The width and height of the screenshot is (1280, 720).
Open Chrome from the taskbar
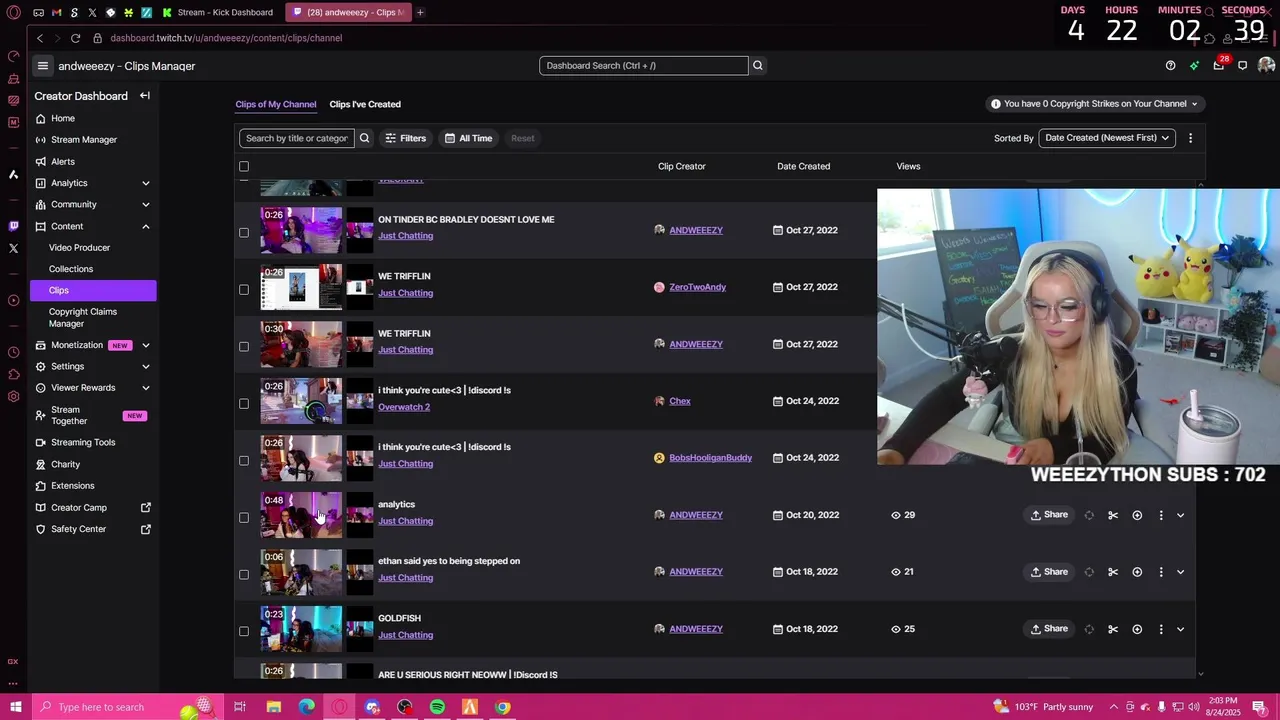(x=503, y=707)
